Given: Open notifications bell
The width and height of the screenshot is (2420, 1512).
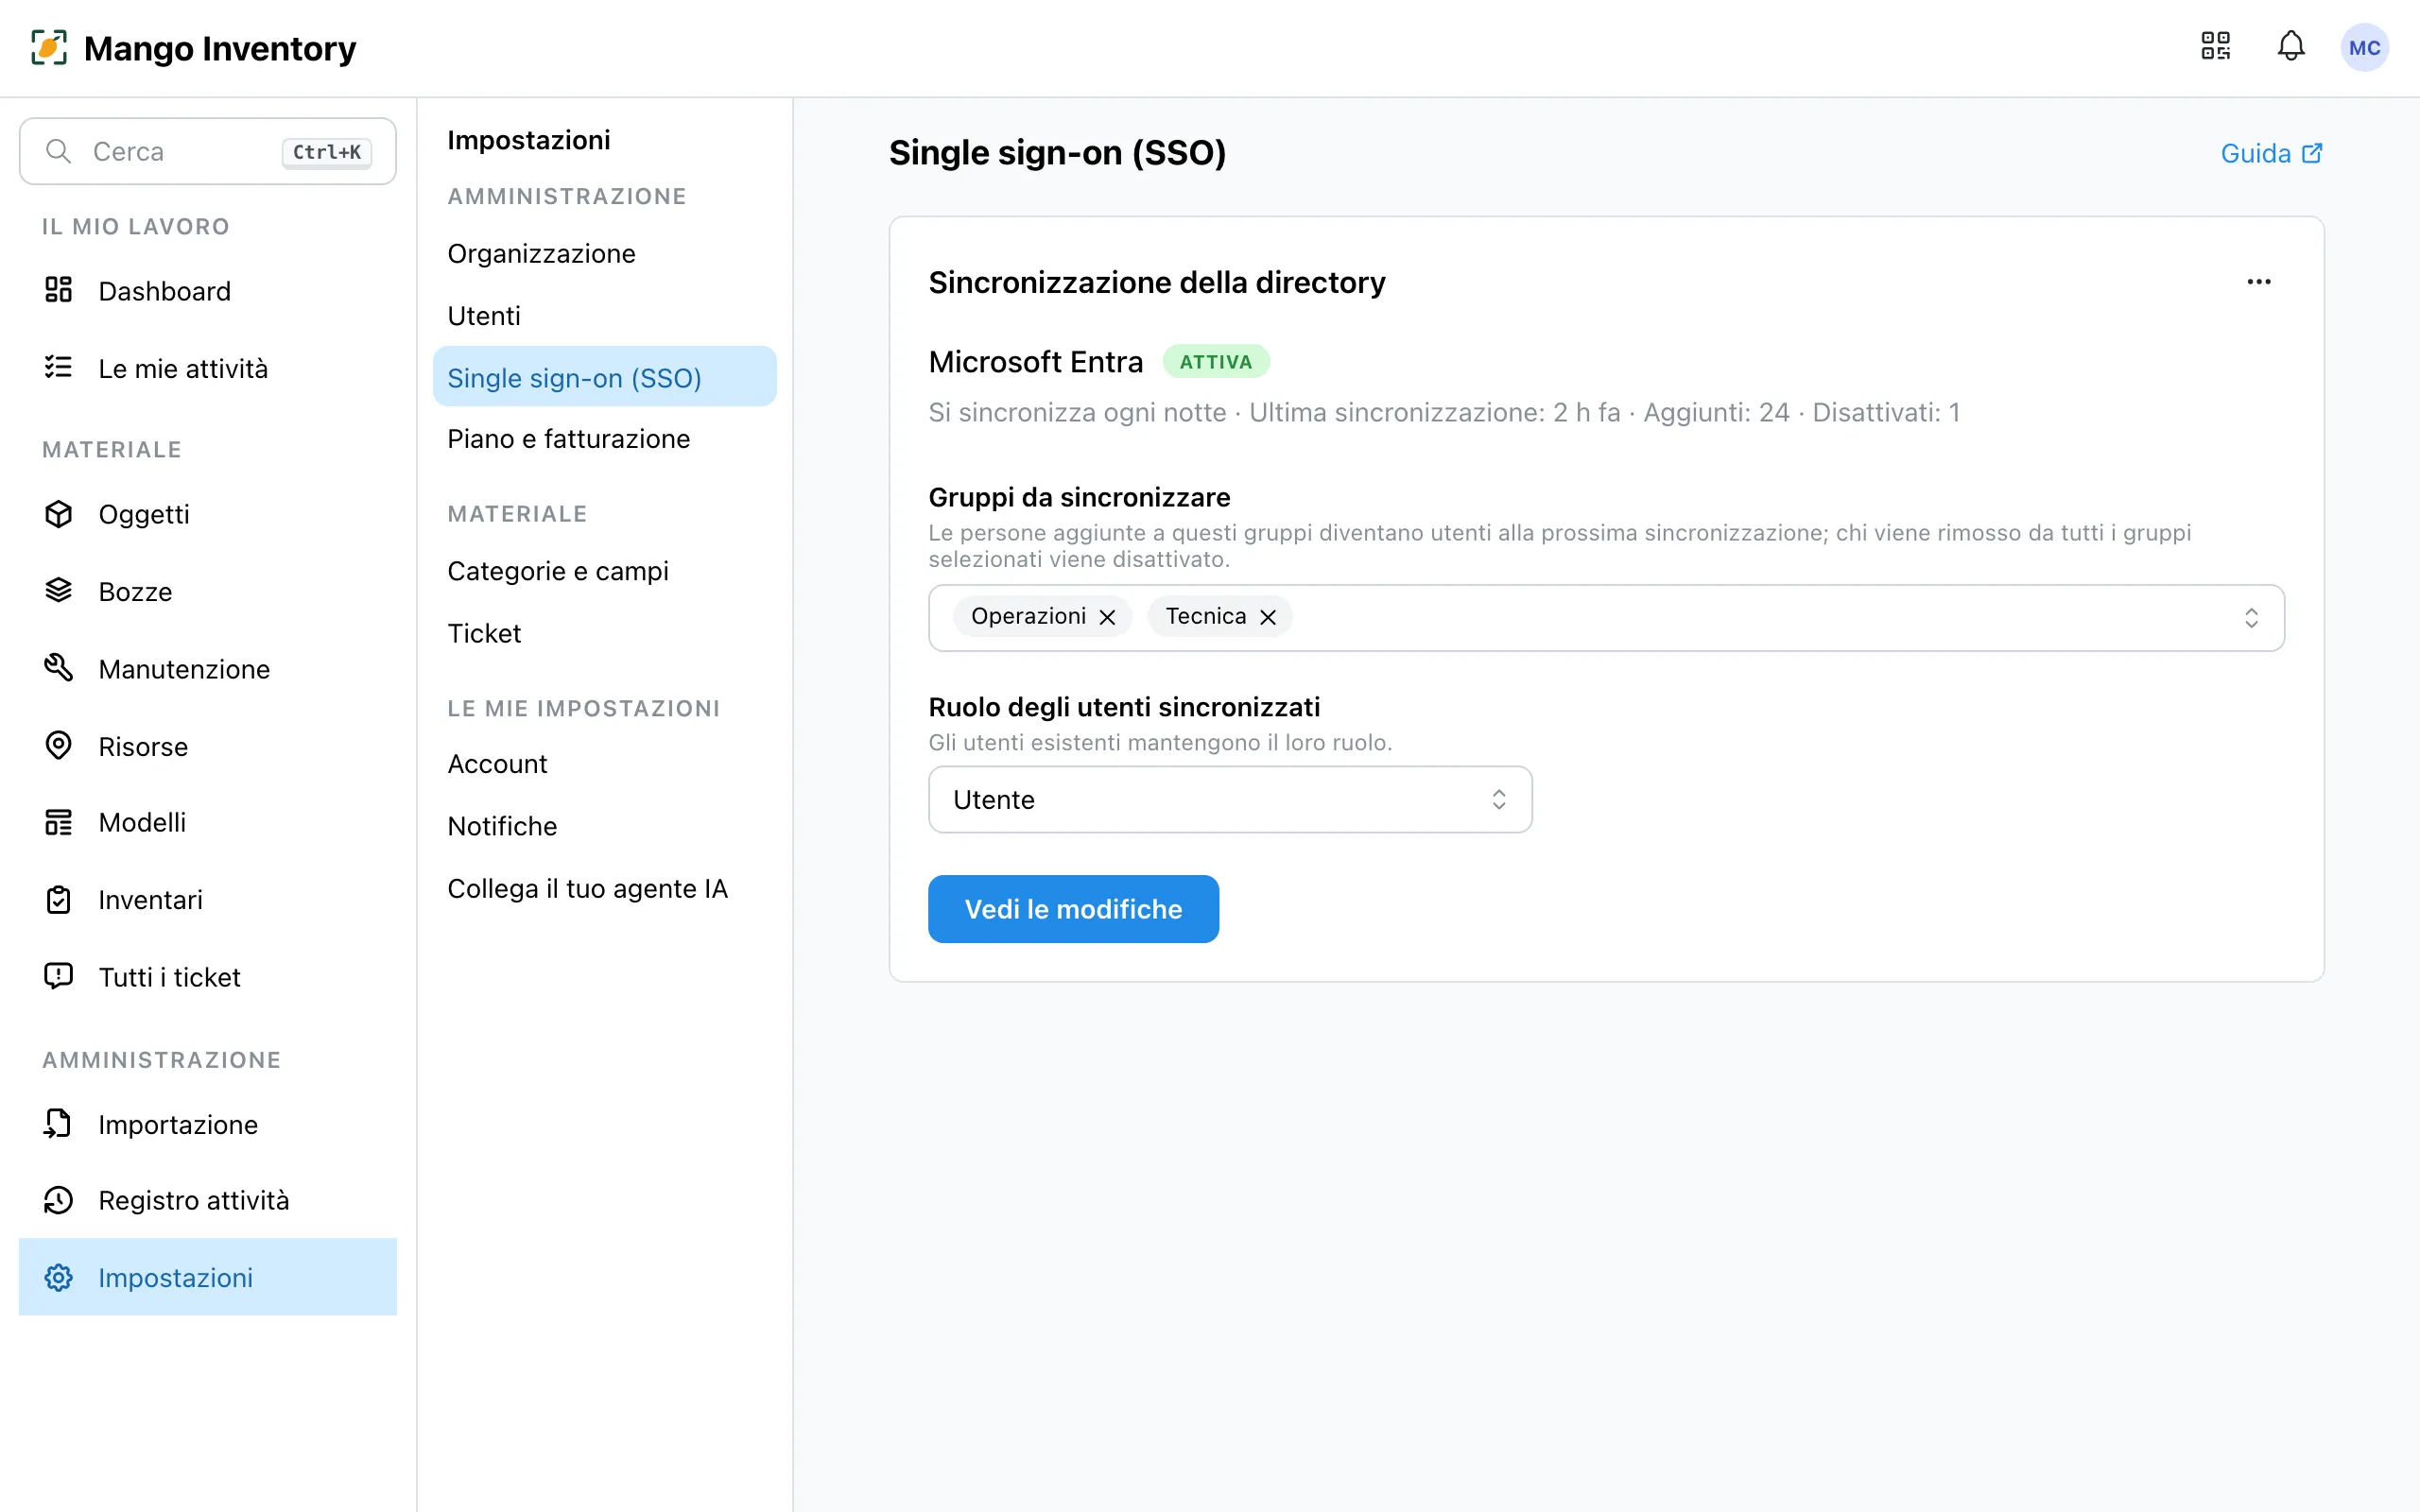Looking at the screenshot, I should coord(2291,46).
